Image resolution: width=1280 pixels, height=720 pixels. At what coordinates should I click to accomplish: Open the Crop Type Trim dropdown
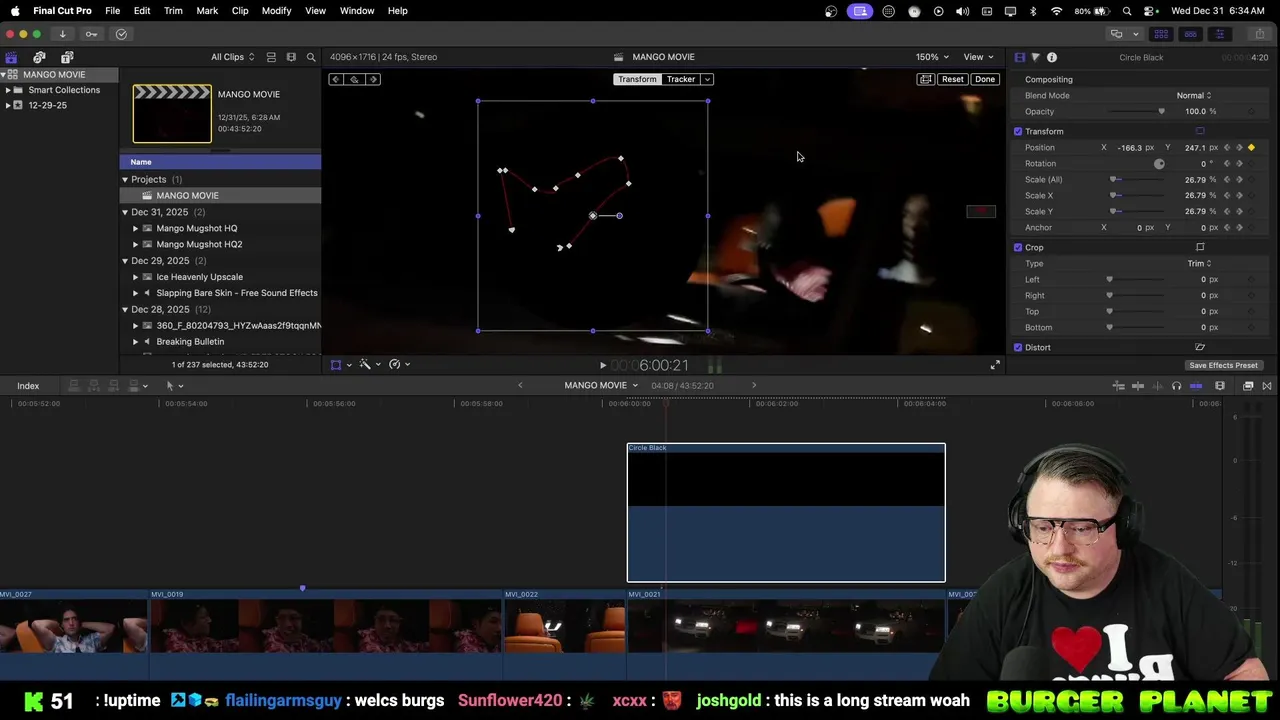pos(1199,263)
